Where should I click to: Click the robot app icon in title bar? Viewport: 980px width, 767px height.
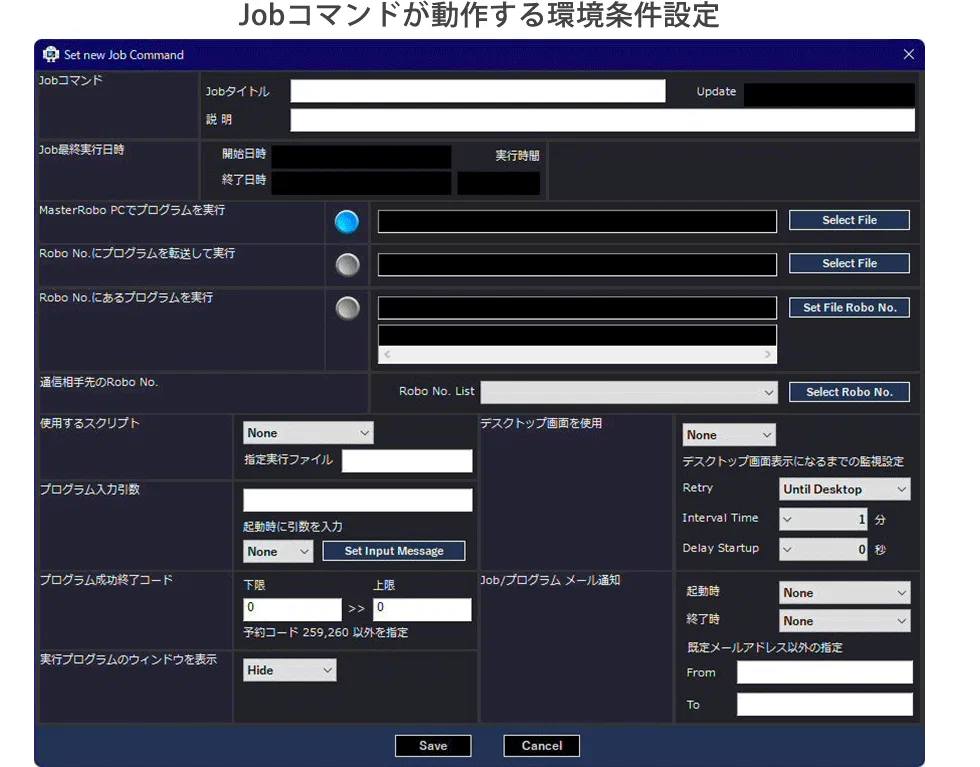point(51,54)
